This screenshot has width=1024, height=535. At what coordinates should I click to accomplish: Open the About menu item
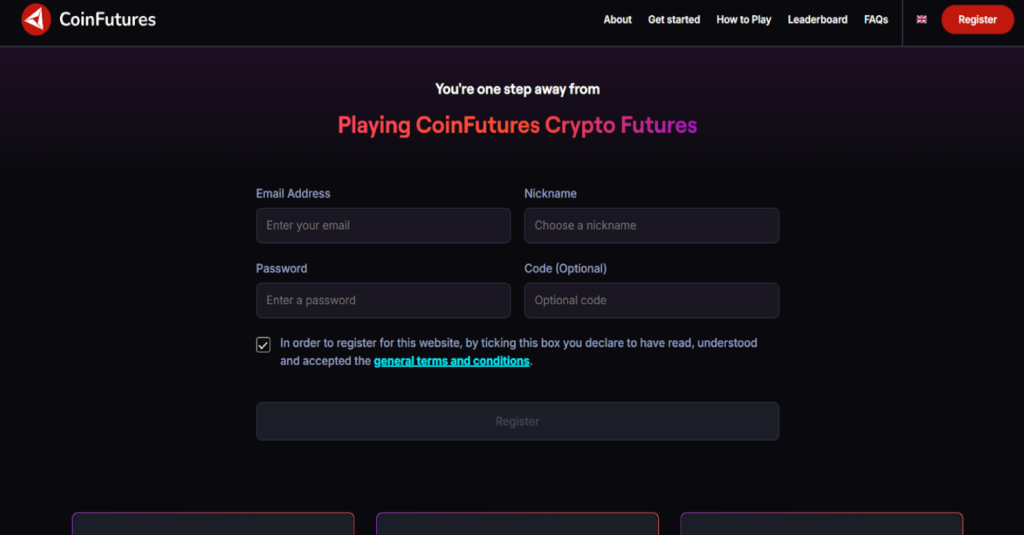[x=617, y=20]
